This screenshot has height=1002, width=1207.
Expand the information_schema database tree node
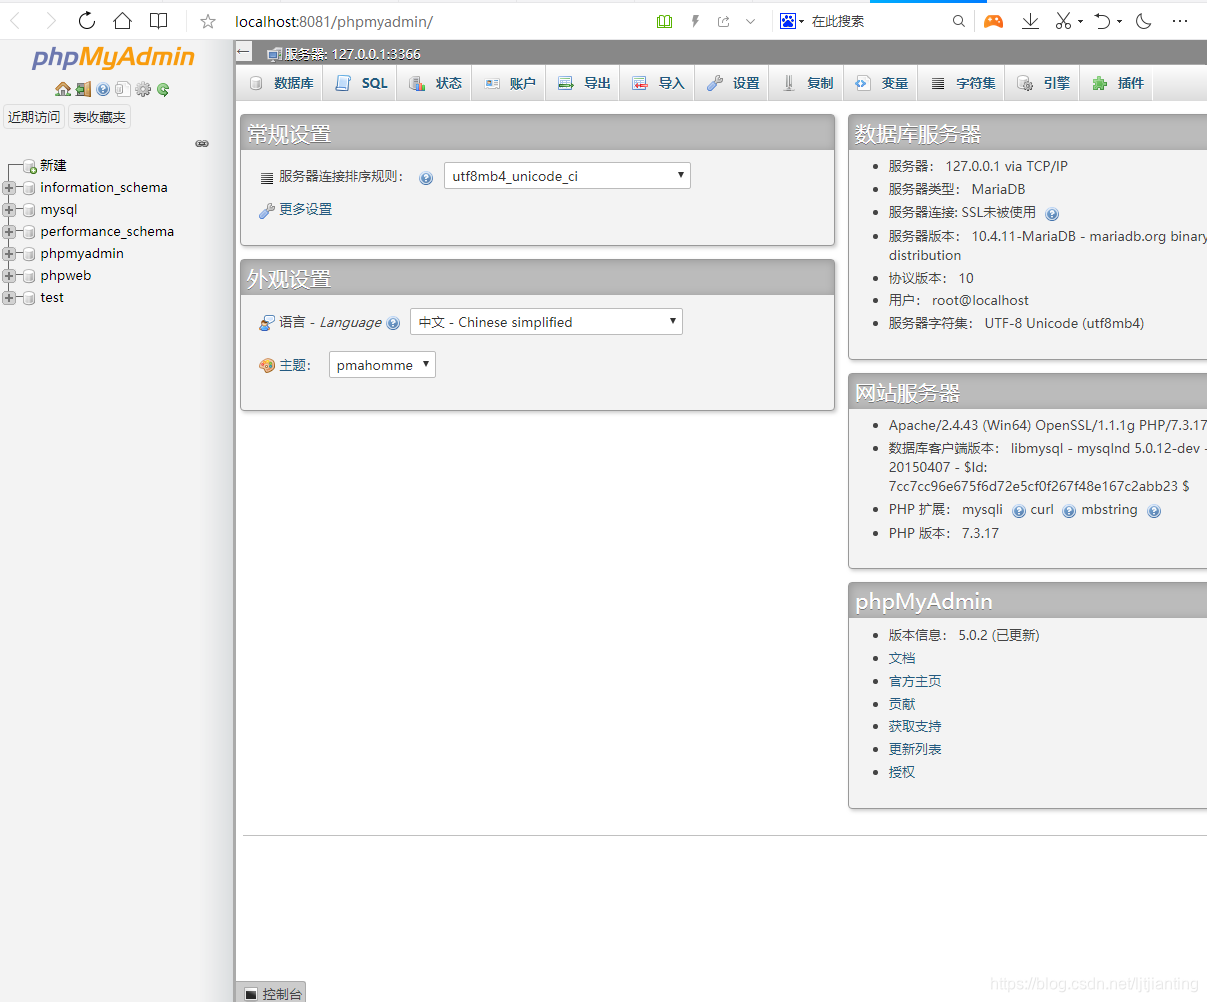(x=9, y=188)
